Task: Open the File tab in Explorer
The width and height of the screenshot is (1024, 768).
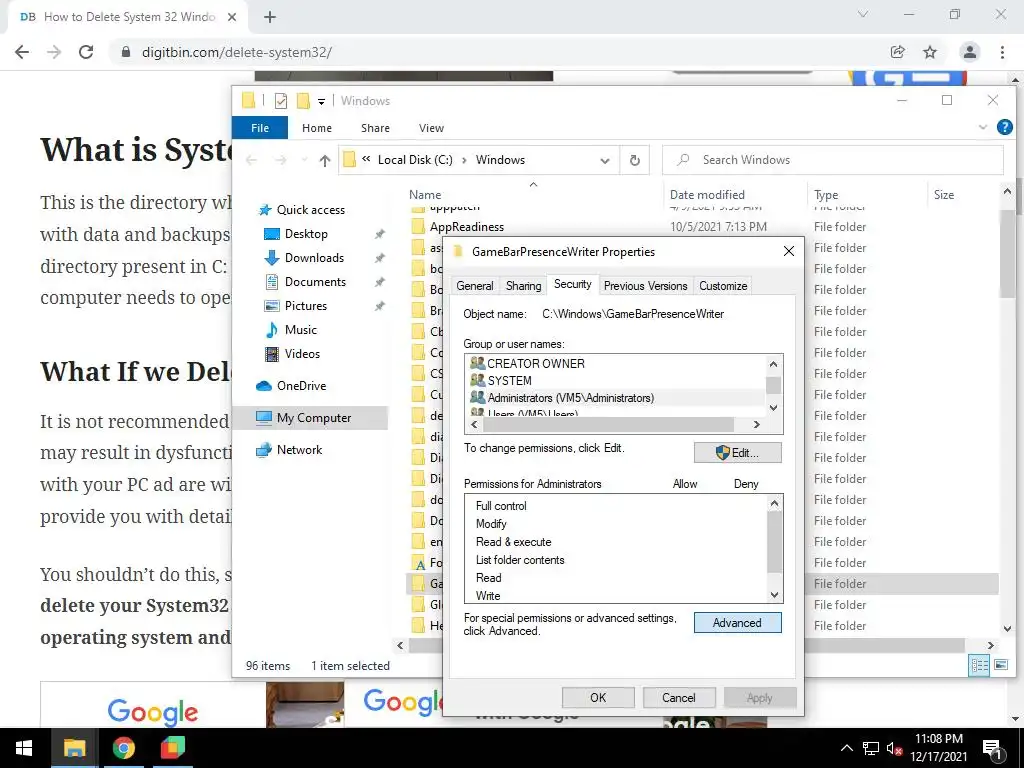Action: click(x=260, y=128)
